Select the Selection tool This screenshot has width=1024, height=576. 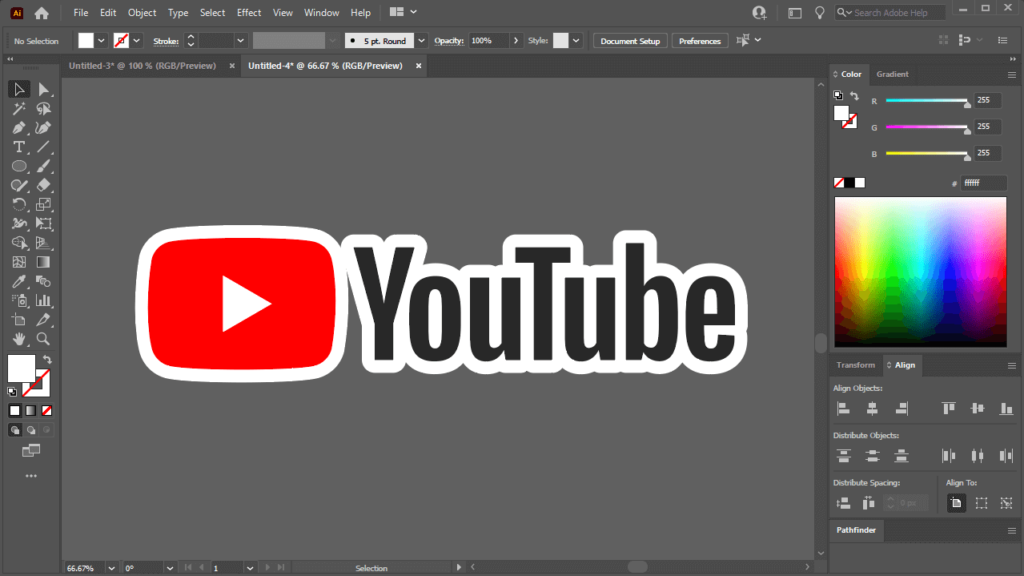[19, 89]
